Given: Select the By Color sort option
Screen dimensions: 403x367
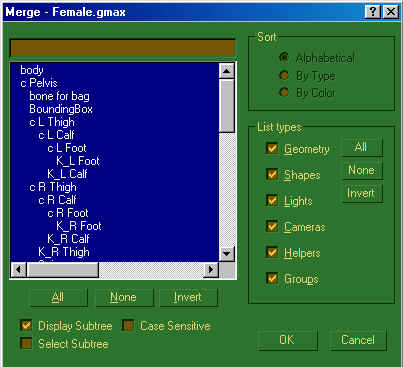Looking at the screenshot, I should tap(284, 92).
